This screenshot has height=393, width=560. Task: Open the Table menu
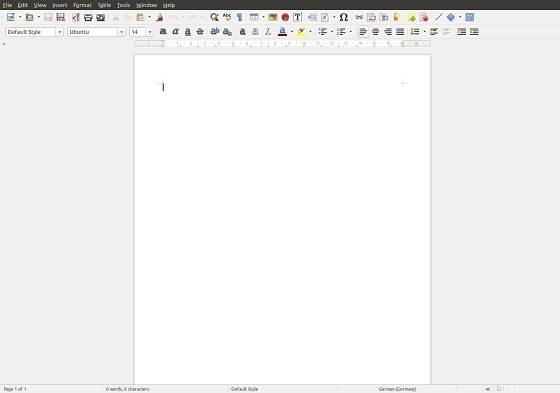point(104,5)
